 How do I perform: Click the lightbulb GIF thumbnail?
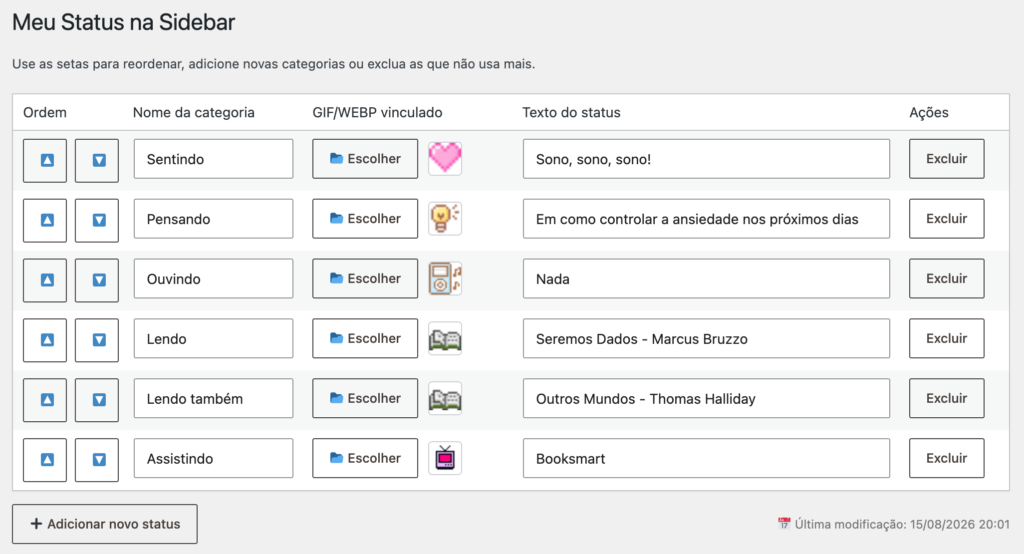tap(445, 218)
